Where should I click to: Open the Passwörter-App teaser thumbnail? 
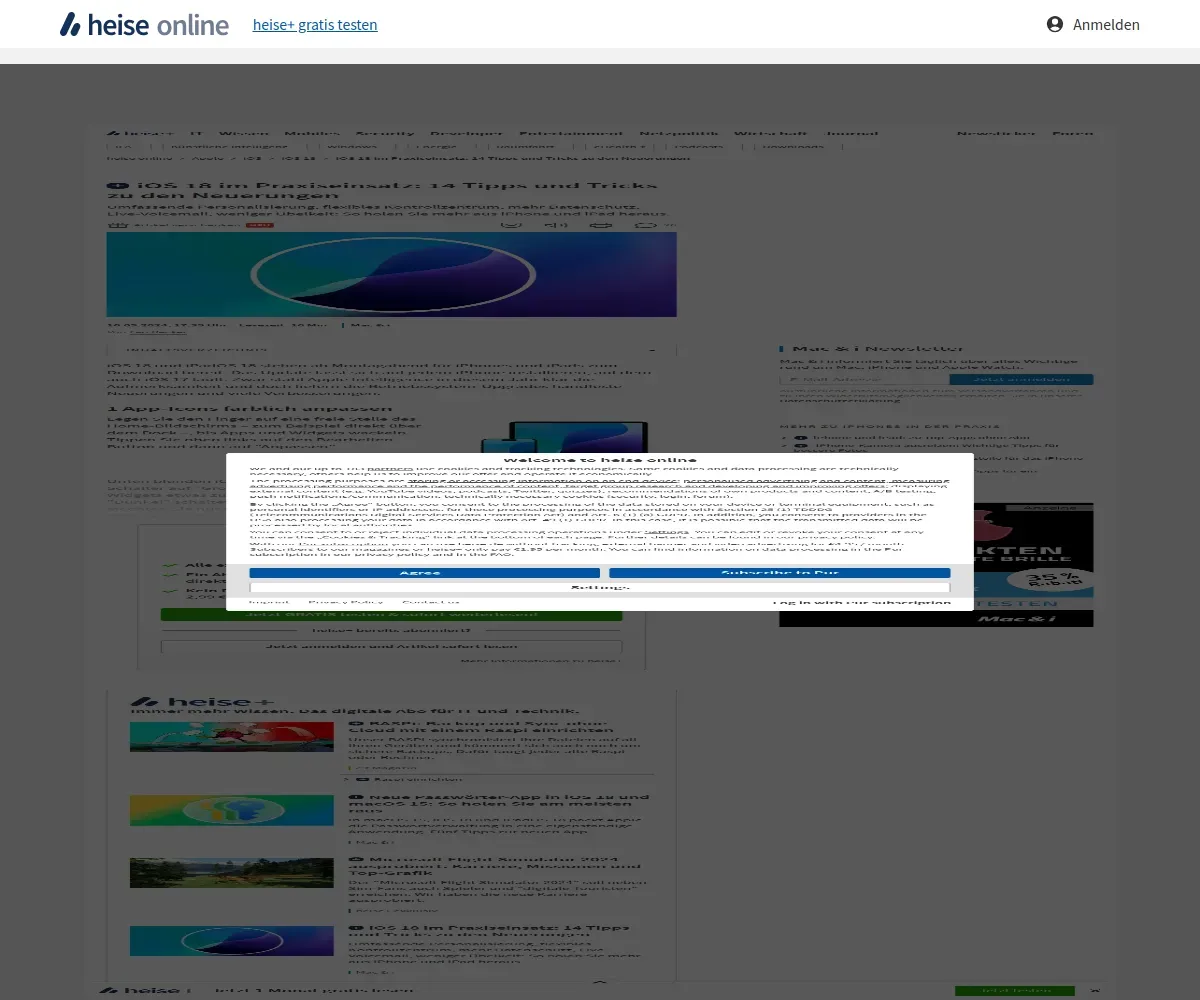232,810
